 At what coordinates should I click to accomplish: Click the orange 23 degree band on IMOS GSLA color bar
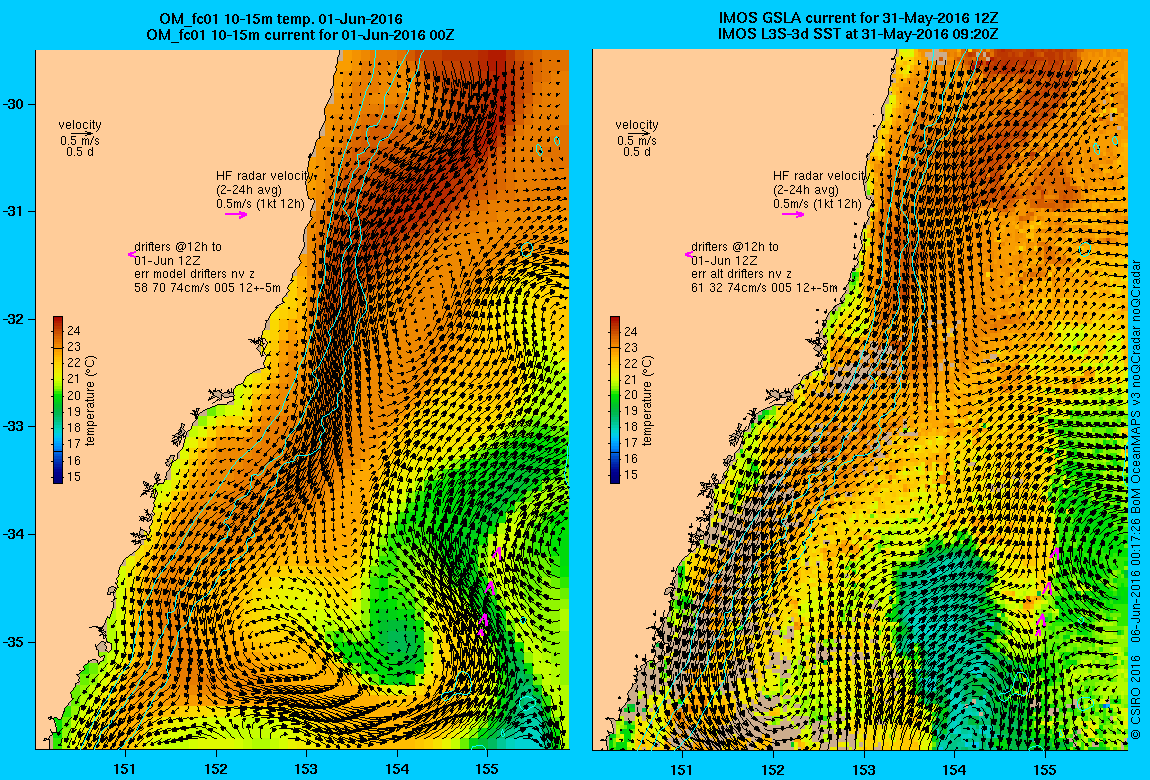click(615, 347)
